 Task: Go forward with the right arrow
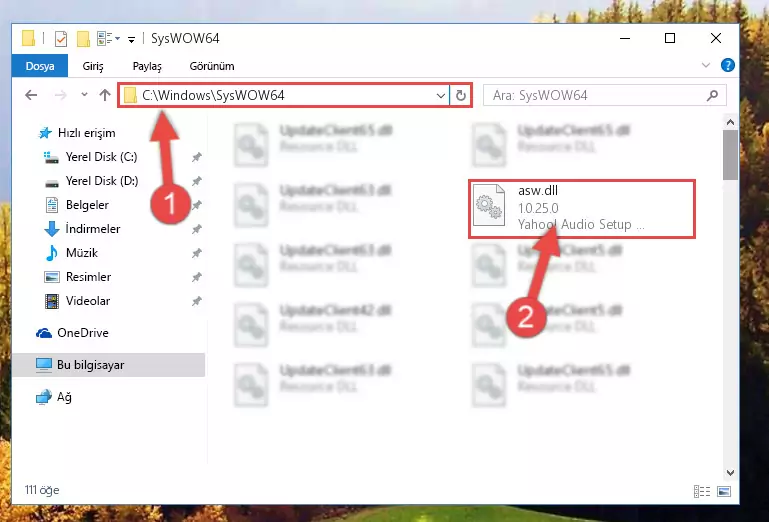[x=61, y=95]
